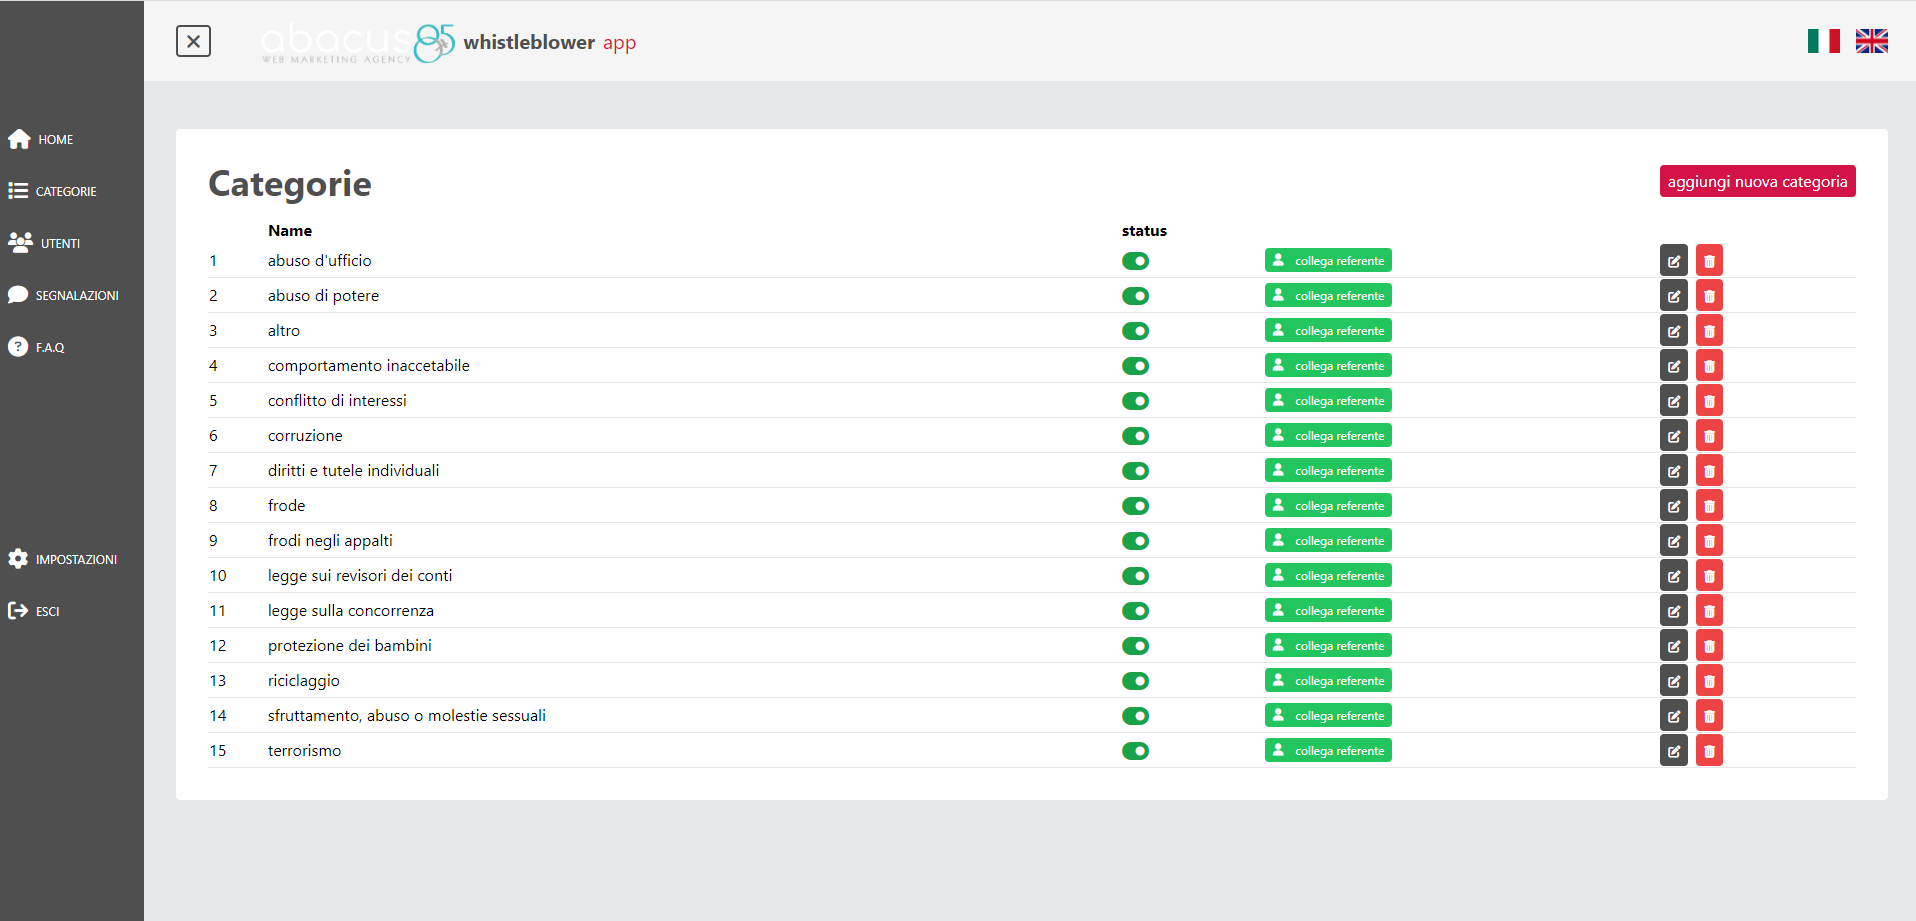Viewport: 1916px width, 921px height.
Task: Click collega referente for diritti e tutele individuali
Action: click(1328, 471)
